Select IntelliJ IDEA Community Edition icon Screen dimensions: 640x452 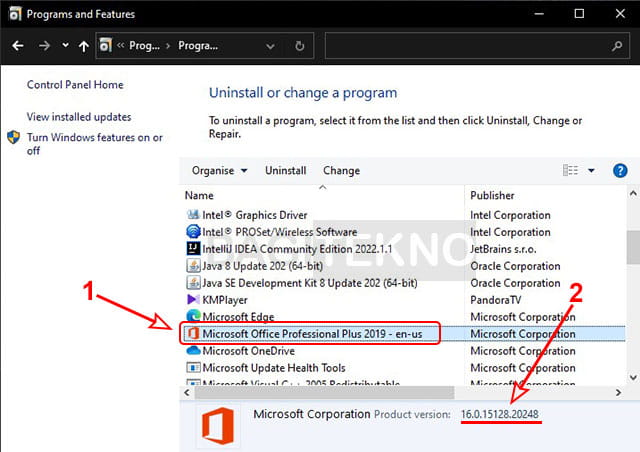click(193, 248)
